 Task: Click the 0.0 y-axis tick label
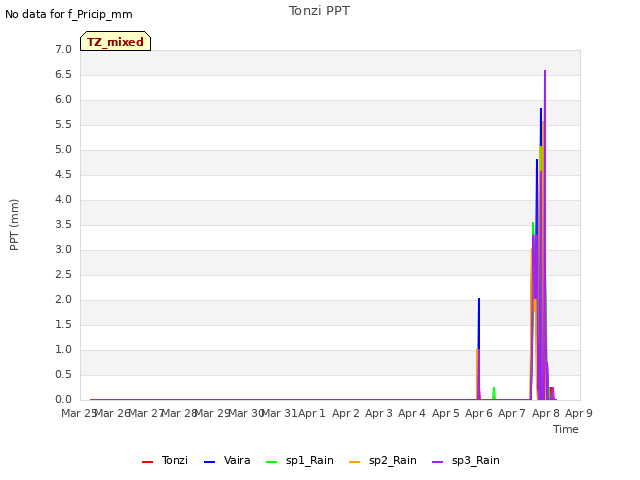click(x=63, y=399)
